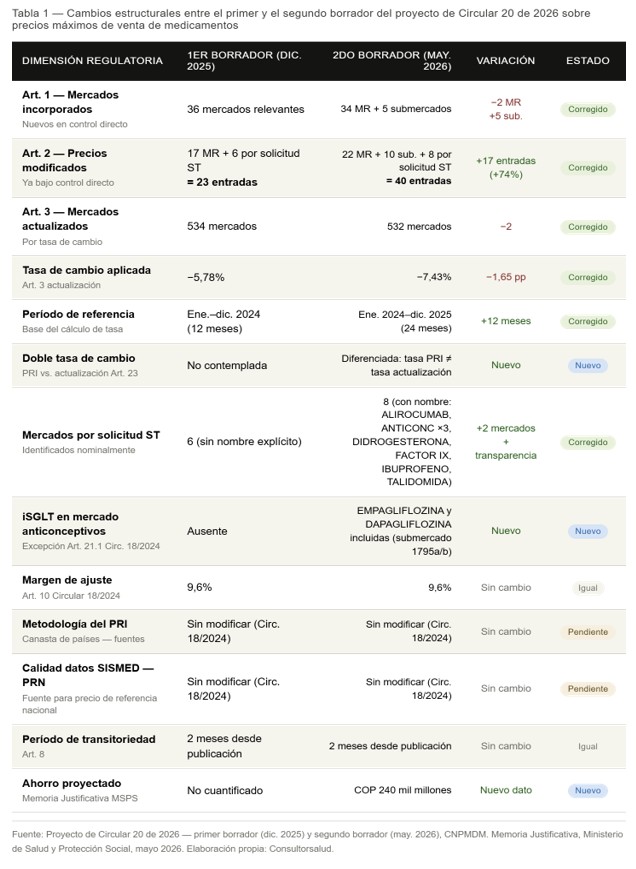Click the 1ER BORRADOR (DIC. 2025) header
The image size is (636, 869).
tap(244, 60)
